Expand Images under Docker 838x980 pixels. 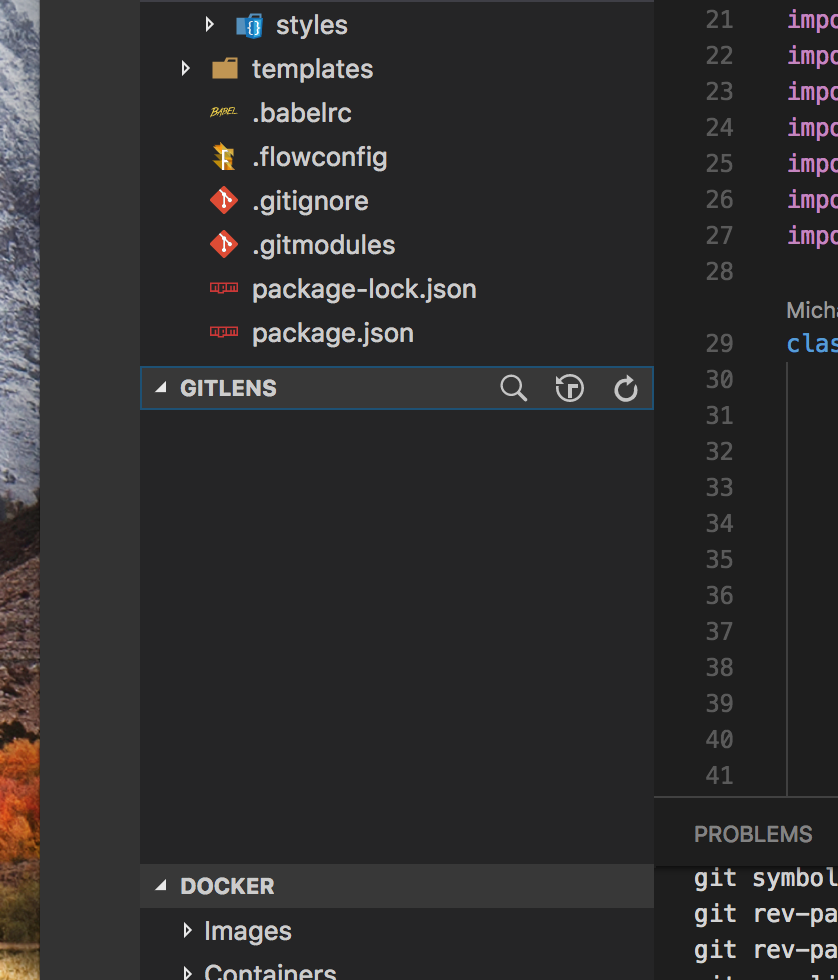[x=185, y=930]
